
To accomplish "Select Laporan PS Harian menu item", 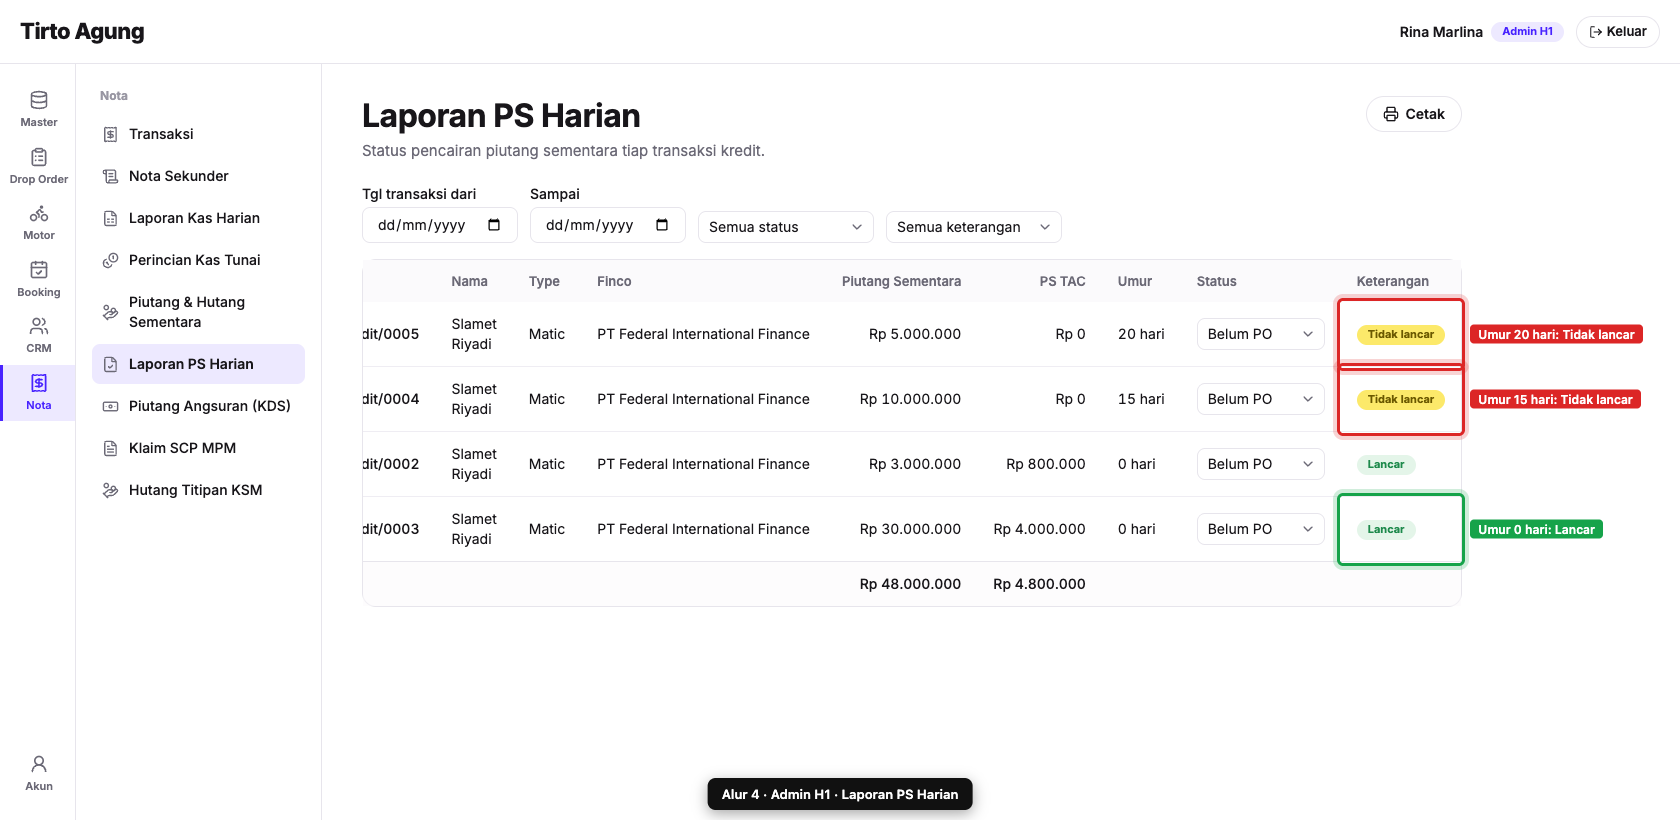I will tap(198, 364).
